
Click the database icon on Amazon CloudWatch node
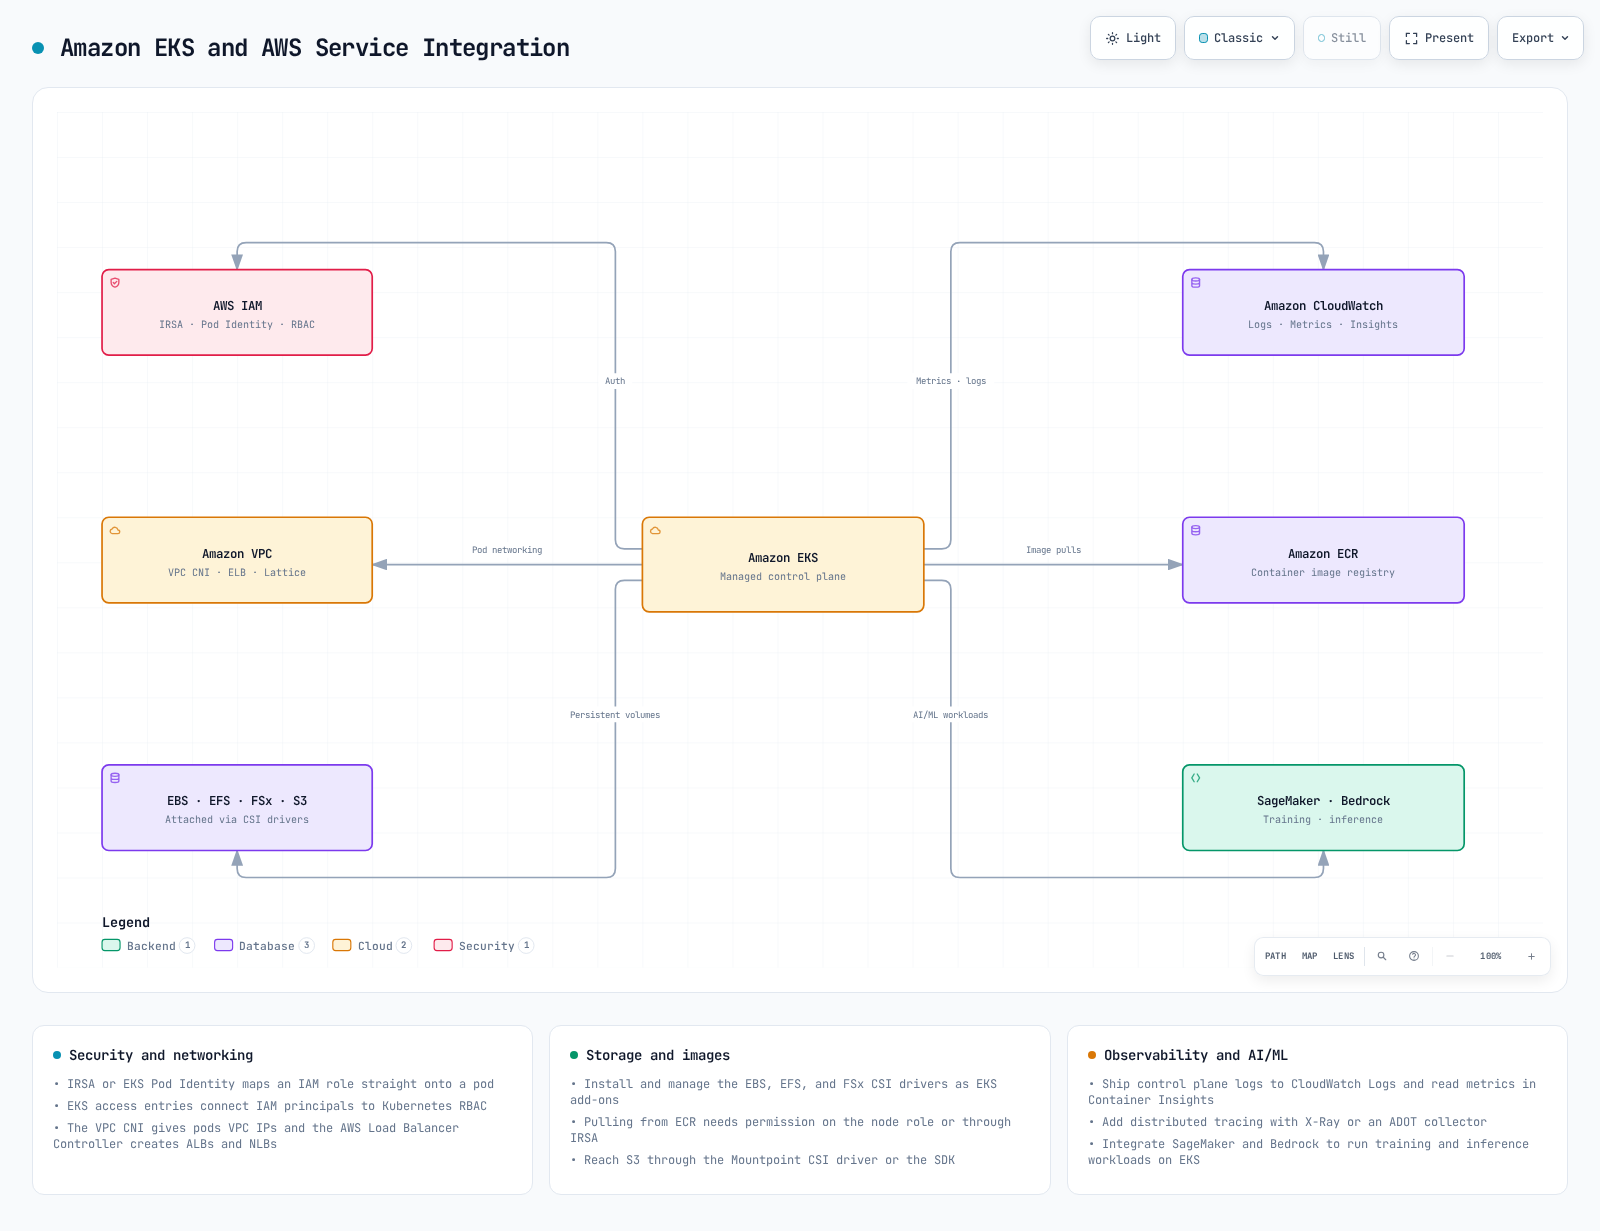click(1195, 283)
